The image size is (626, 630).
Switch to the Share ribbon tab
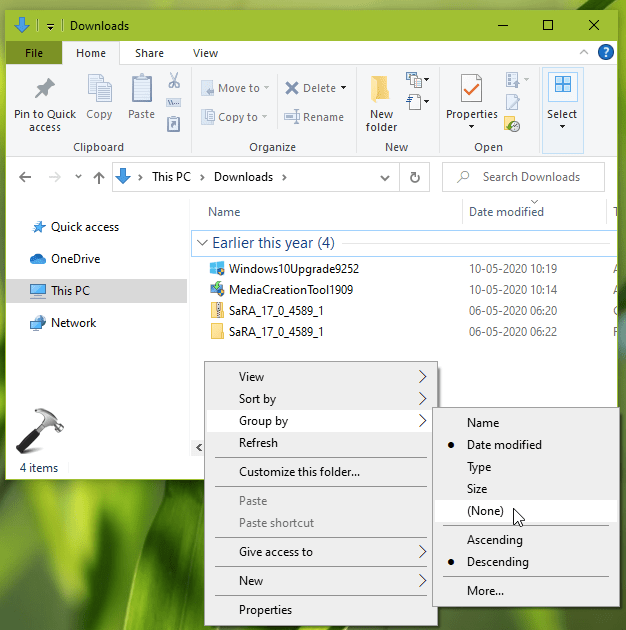pos(149,53)
